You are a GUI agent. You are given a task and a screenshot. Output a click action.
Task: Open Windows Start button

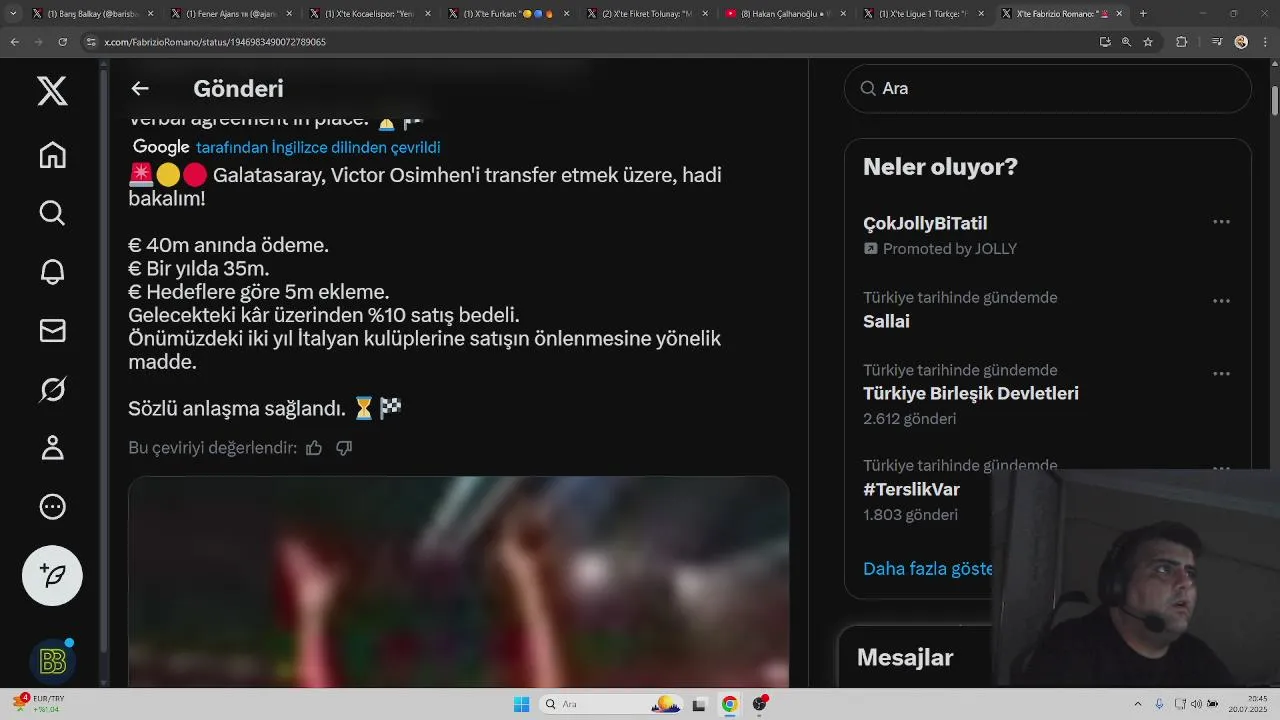click(x=521, y=704)
